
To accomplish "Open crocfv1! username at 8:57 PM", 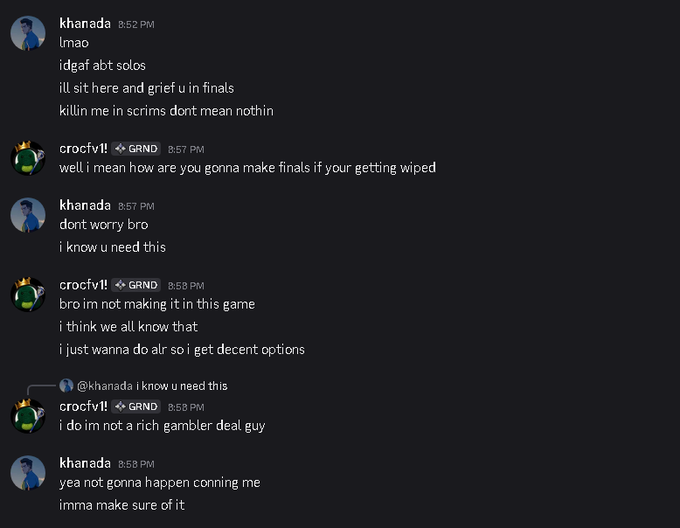I will (83, 148).
